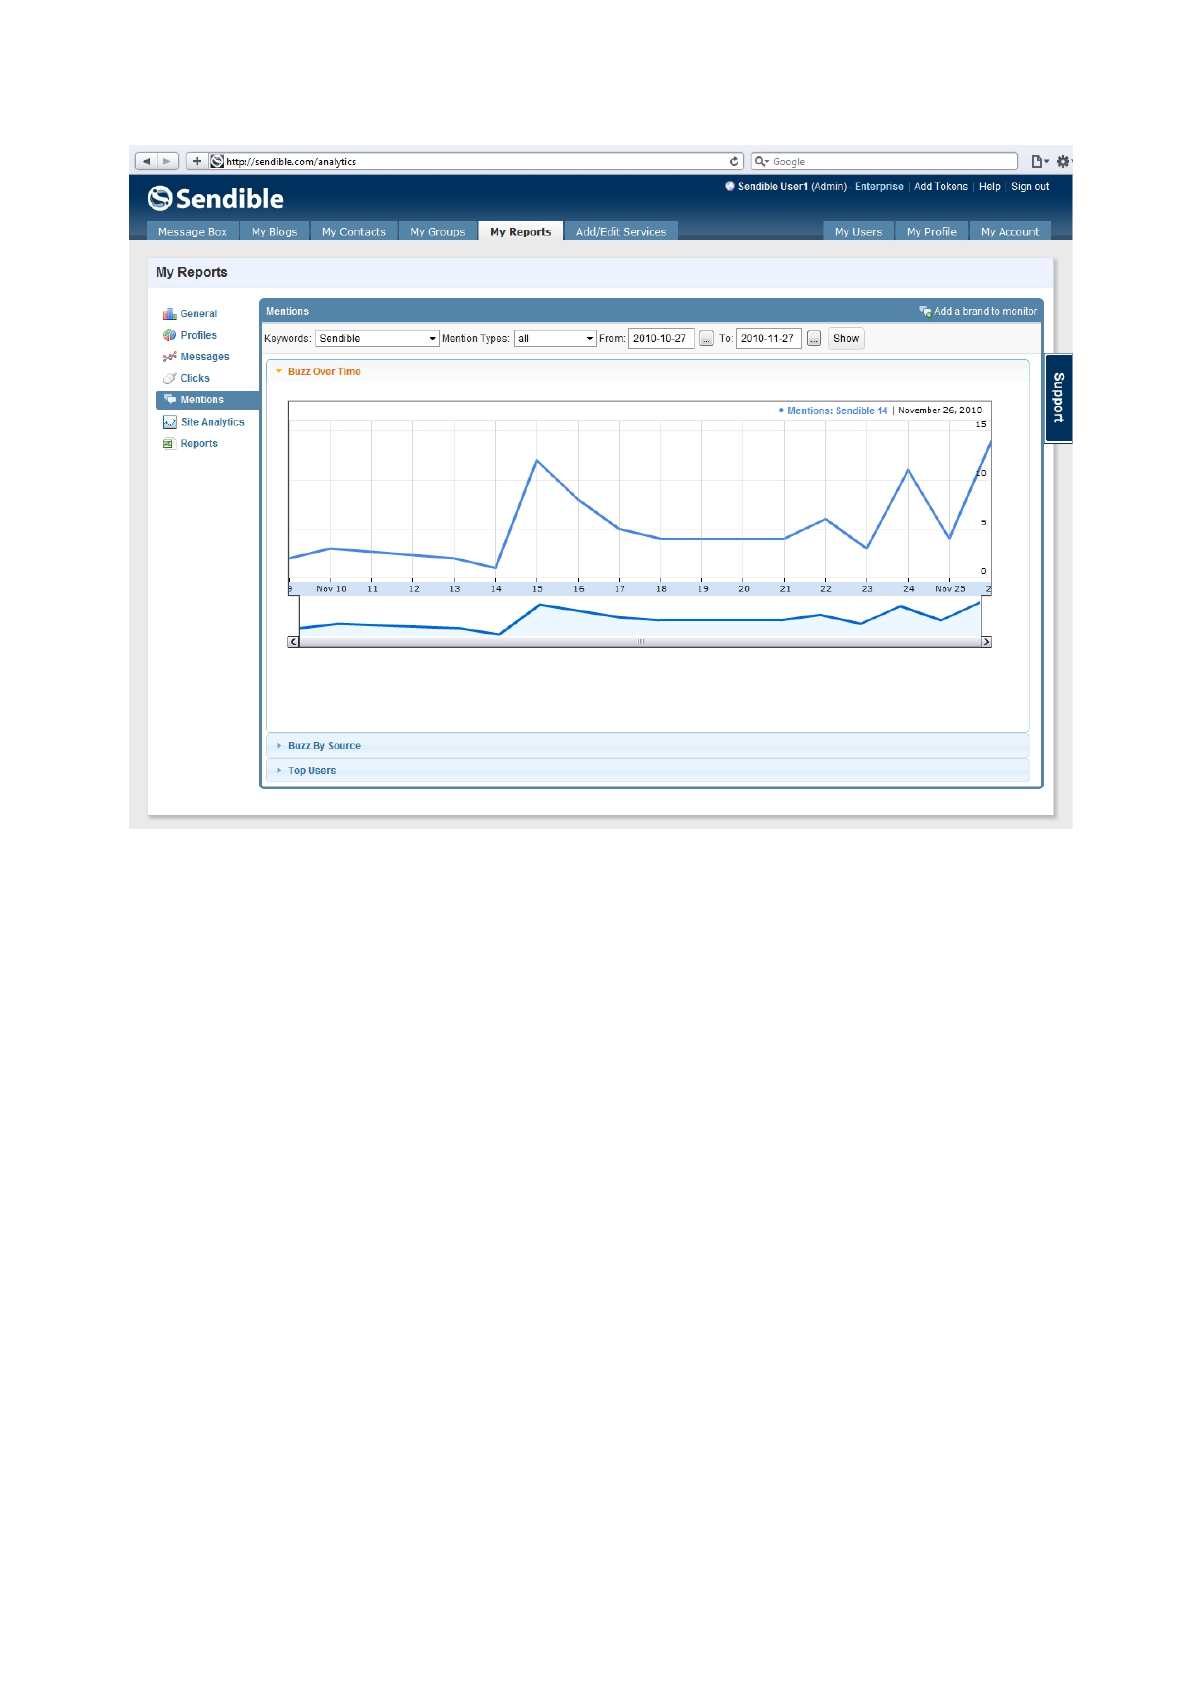Open the My Profile tab
Viewport: 1191px width, 1684px height.
click(932, 232)
